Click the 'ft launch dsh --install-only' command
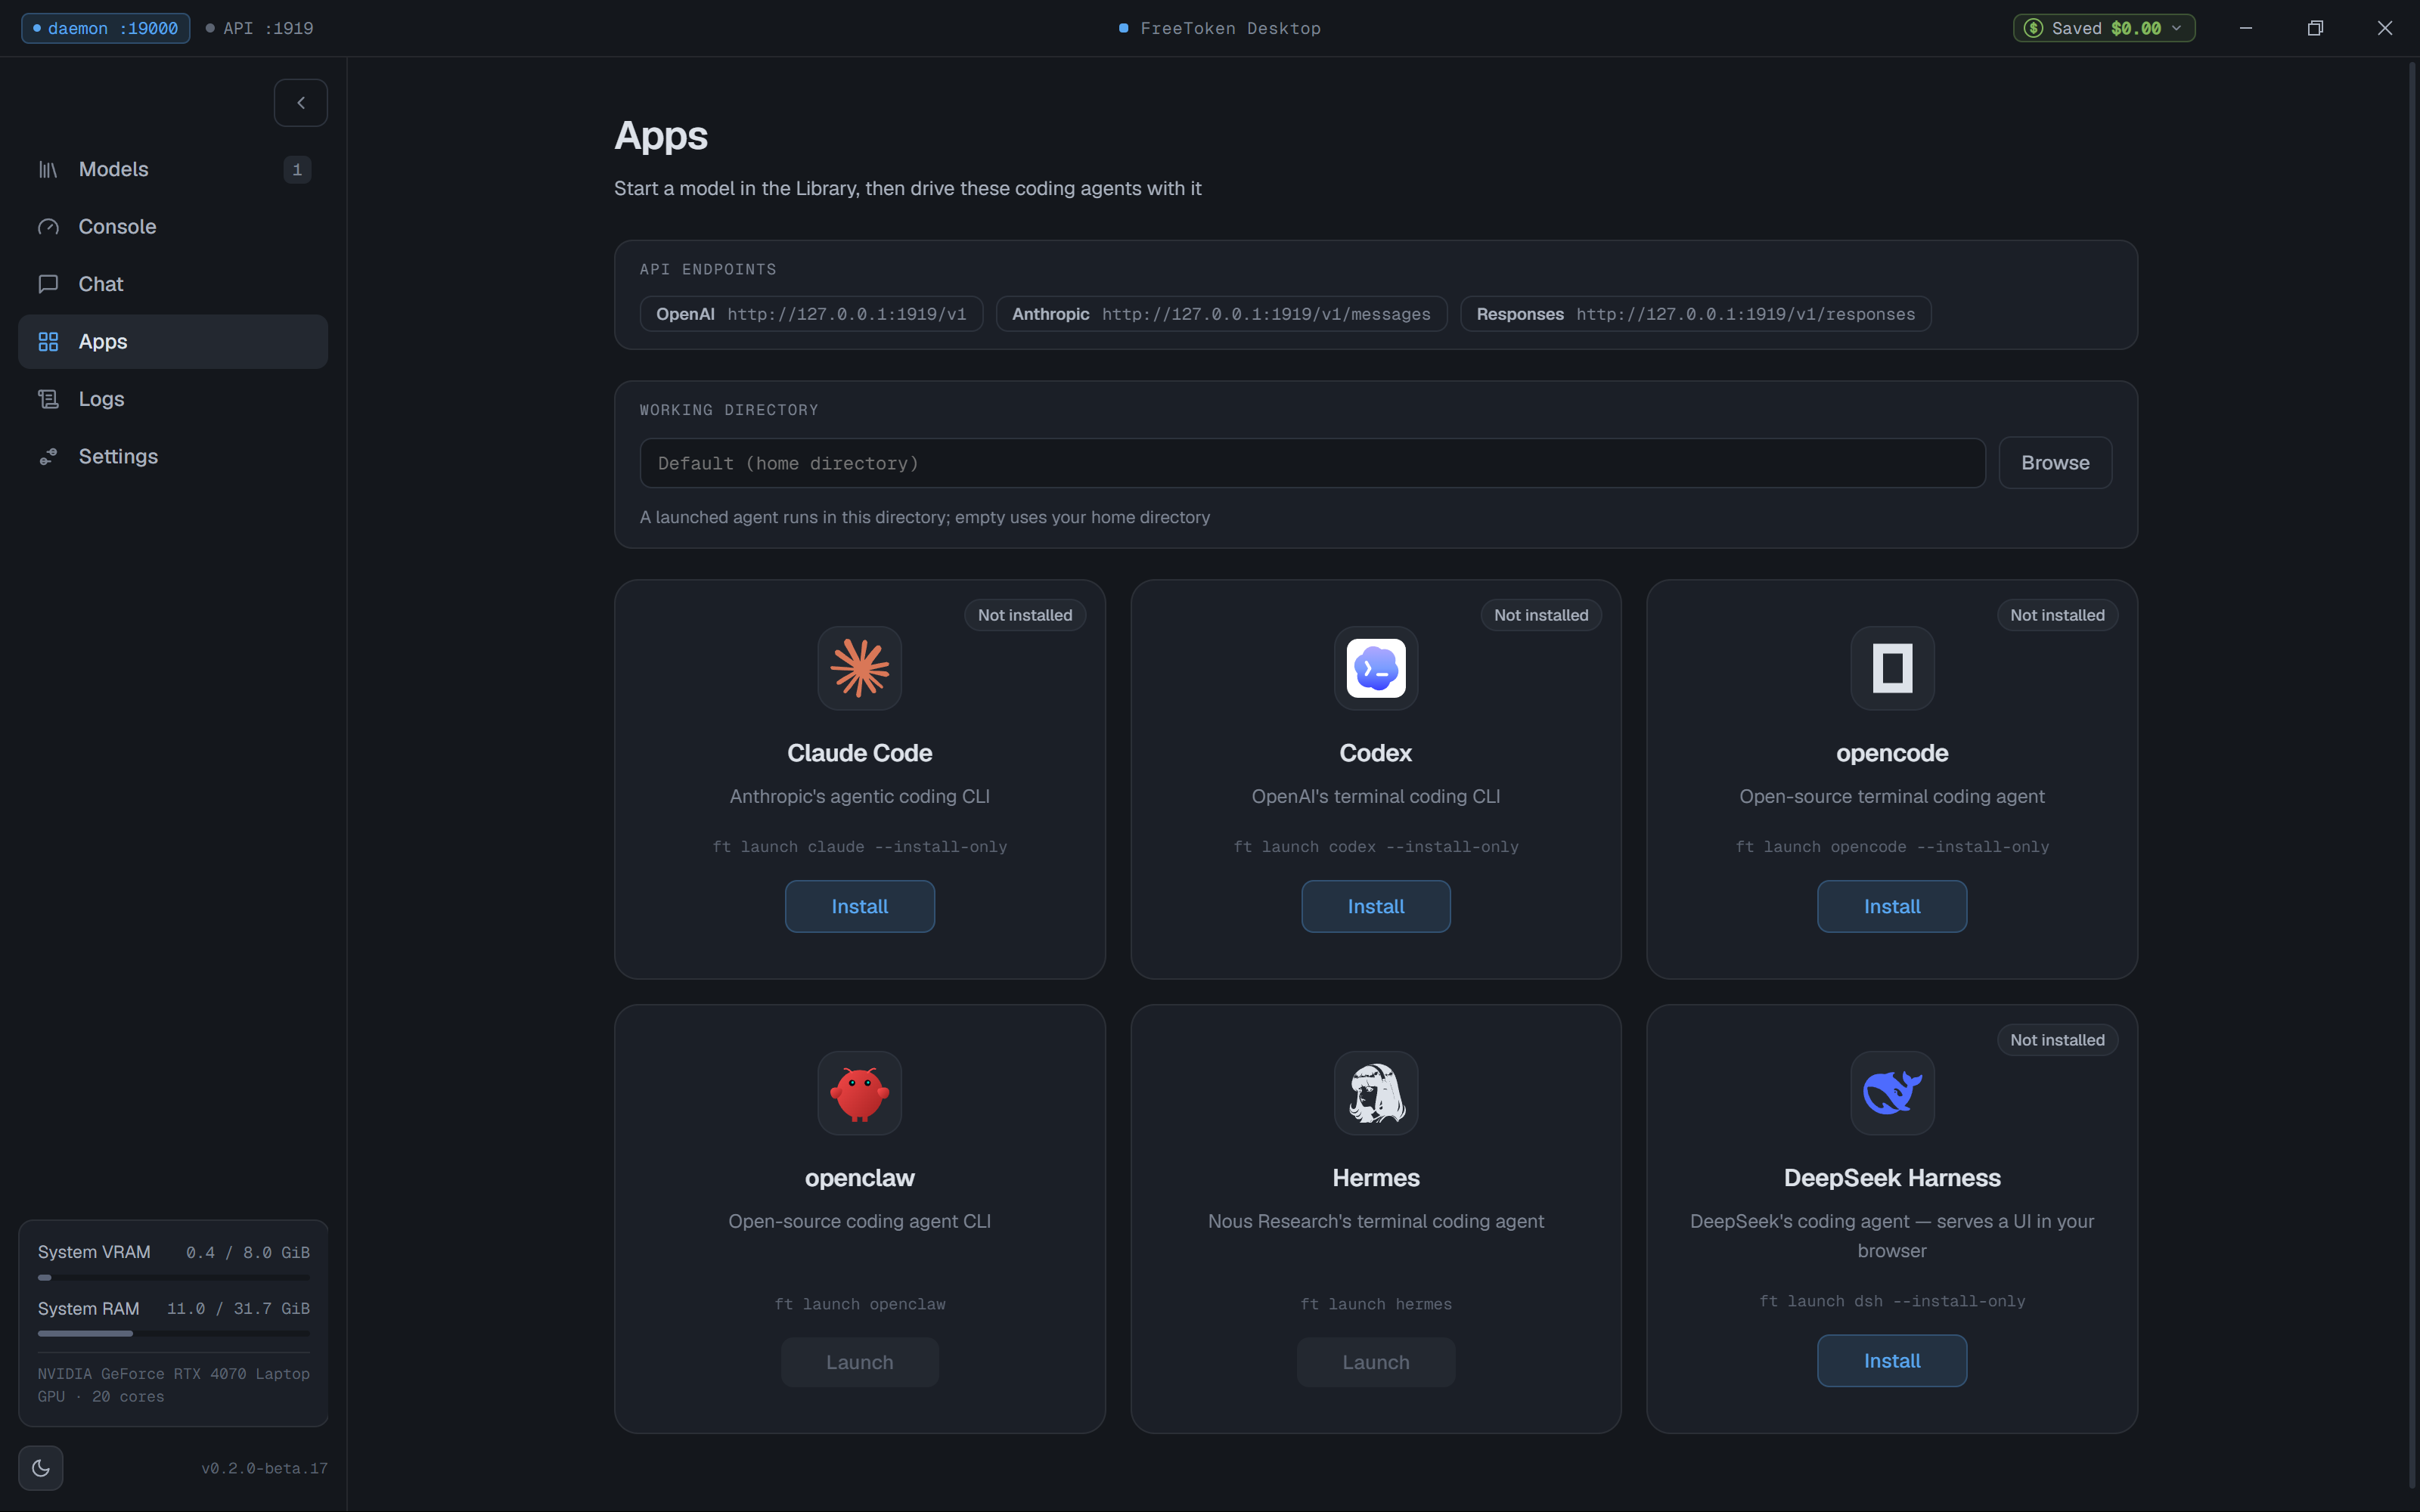This screenshot has height=1512, width=2420. point(1892,1301)
